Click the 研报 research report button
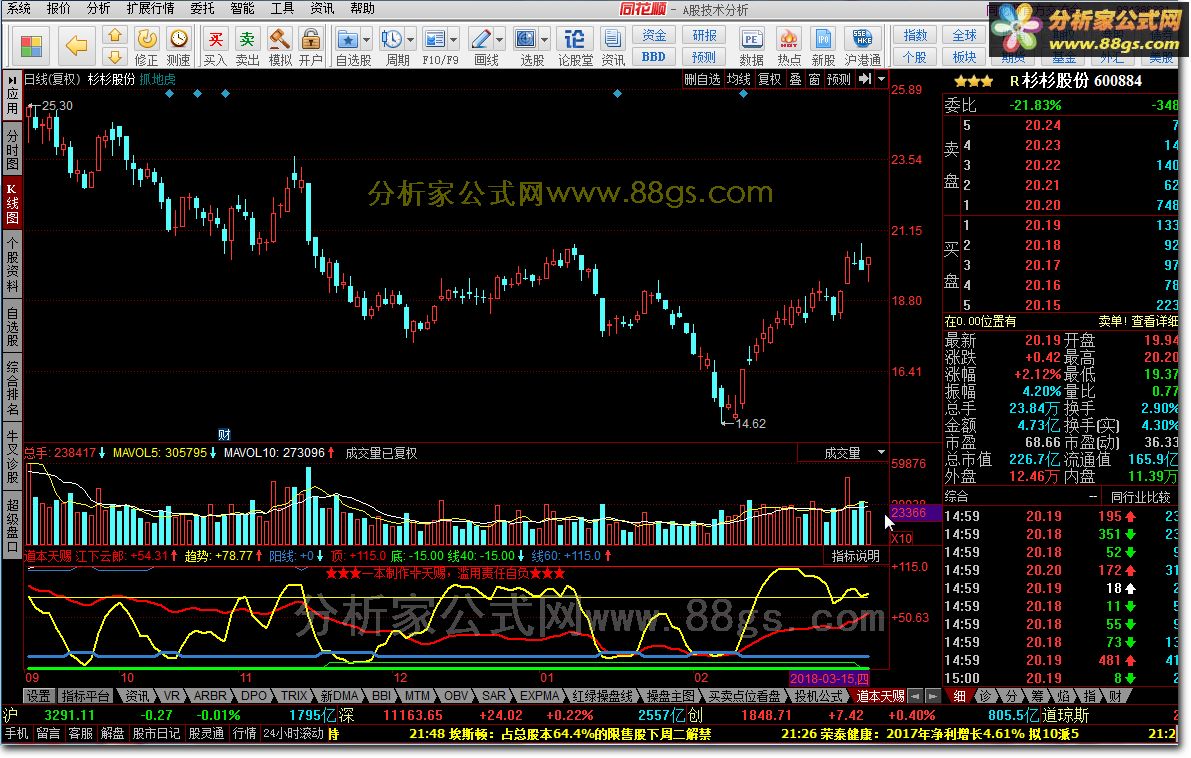Viewport: 1191px width, 758px height. [x=704, y=36]
